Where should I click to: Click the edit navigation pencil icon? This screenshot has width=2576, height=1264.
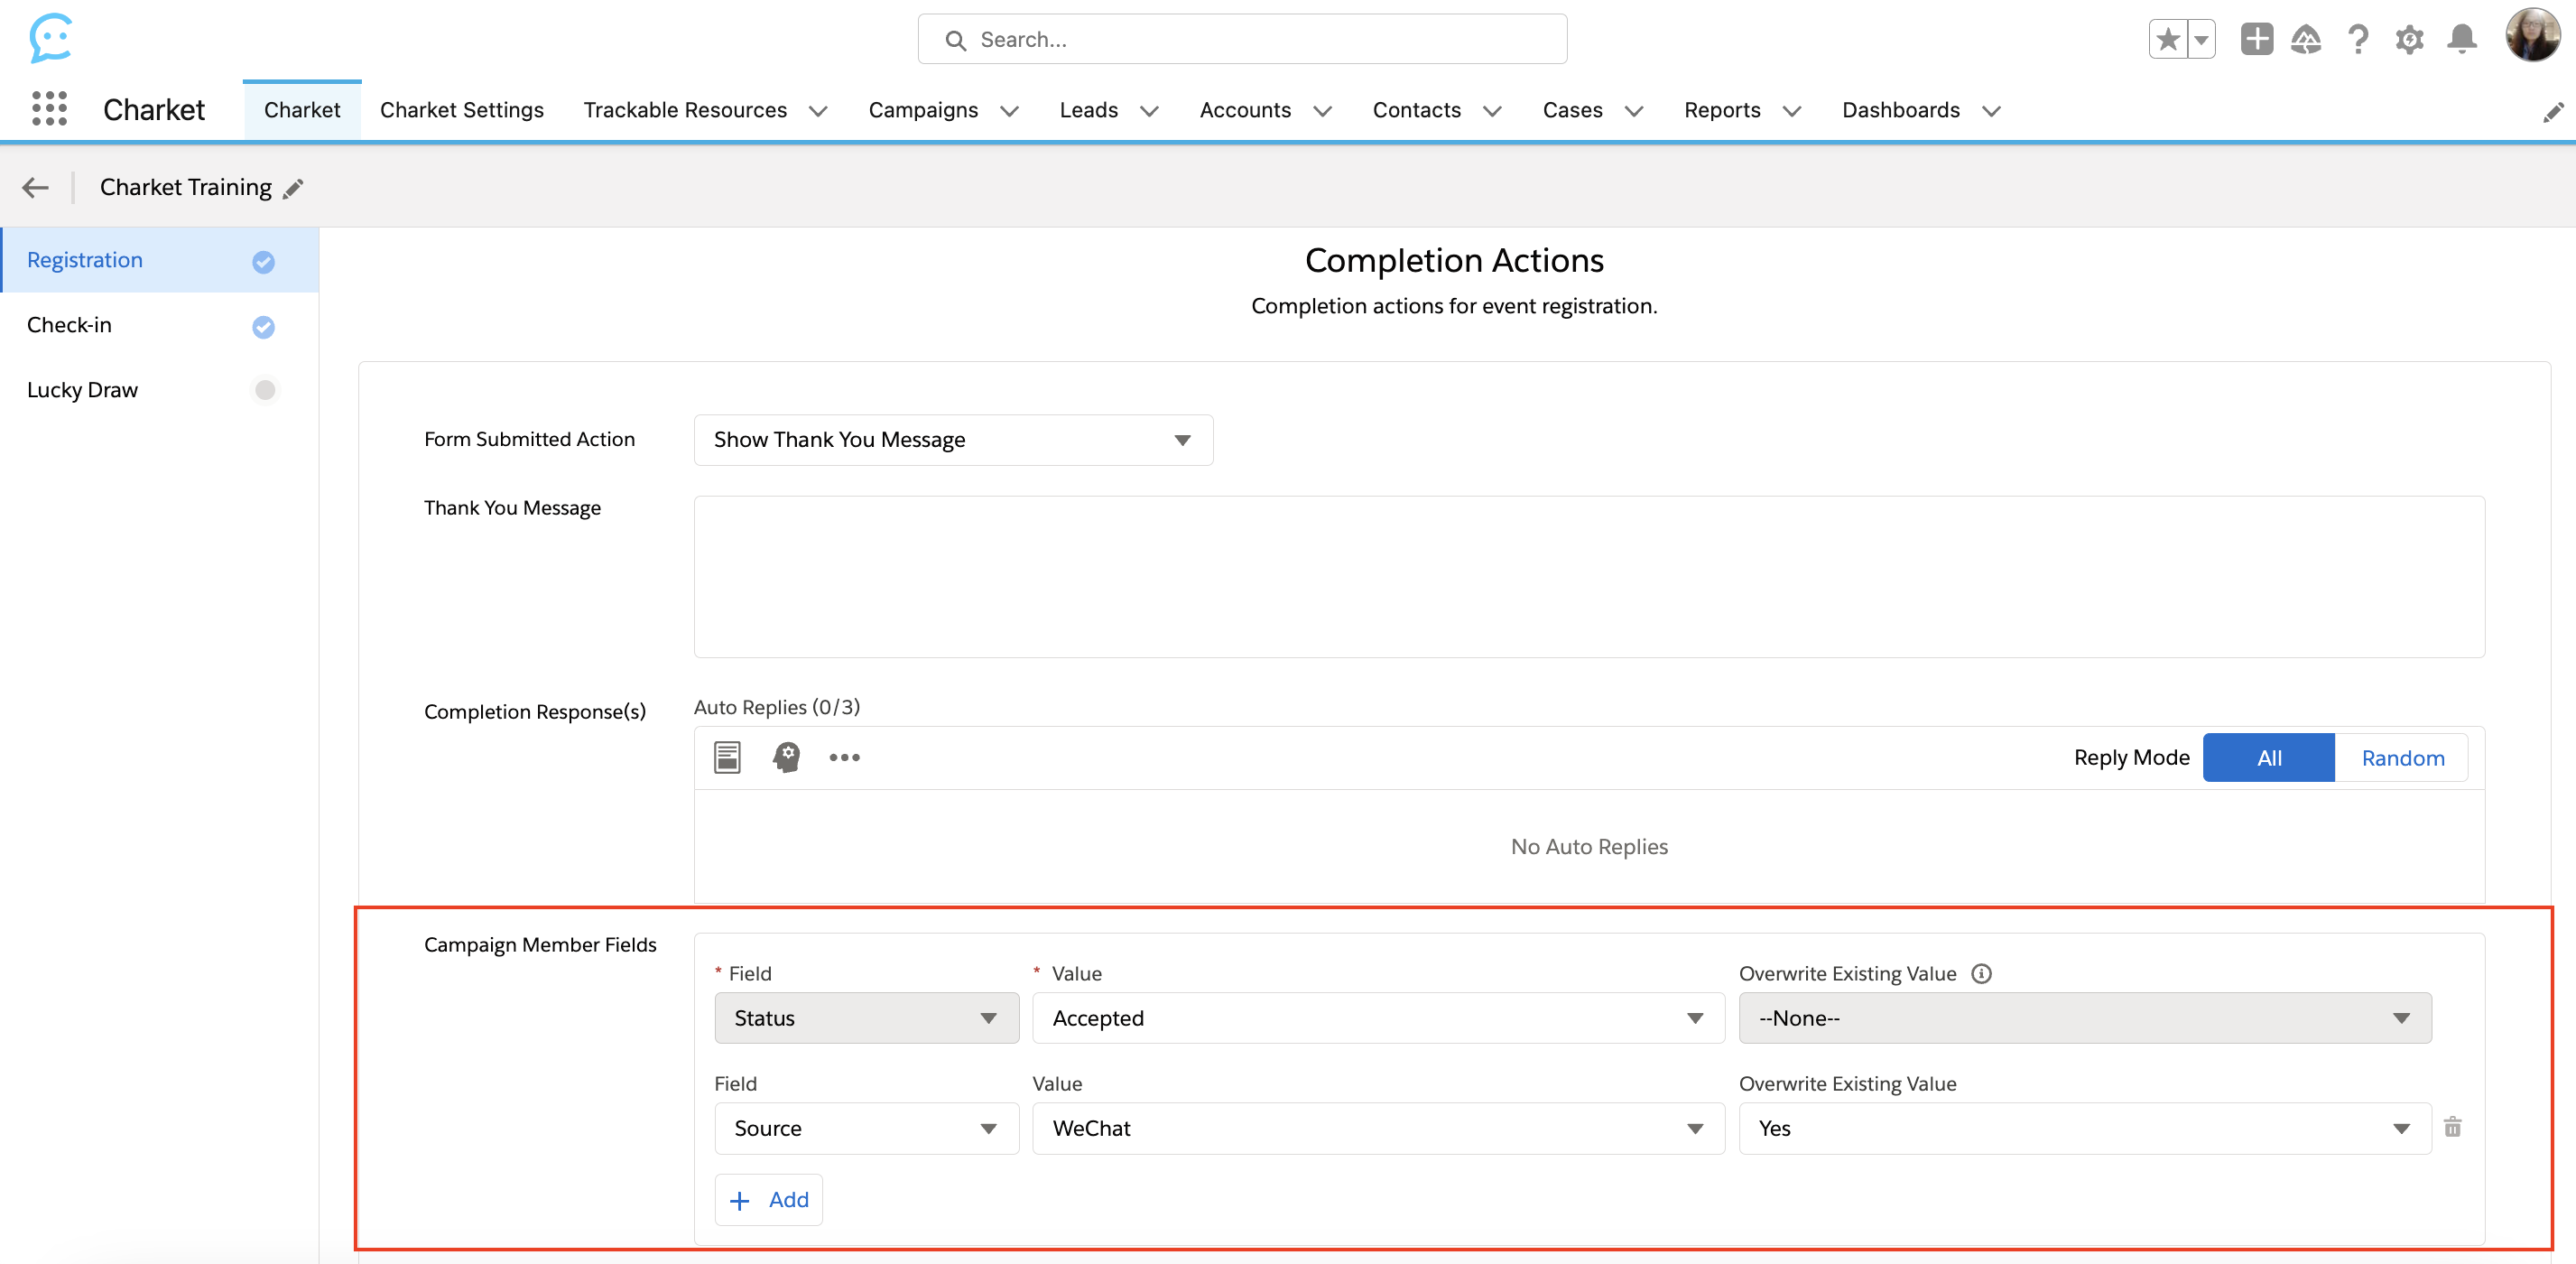click(x=2553, y=111)
